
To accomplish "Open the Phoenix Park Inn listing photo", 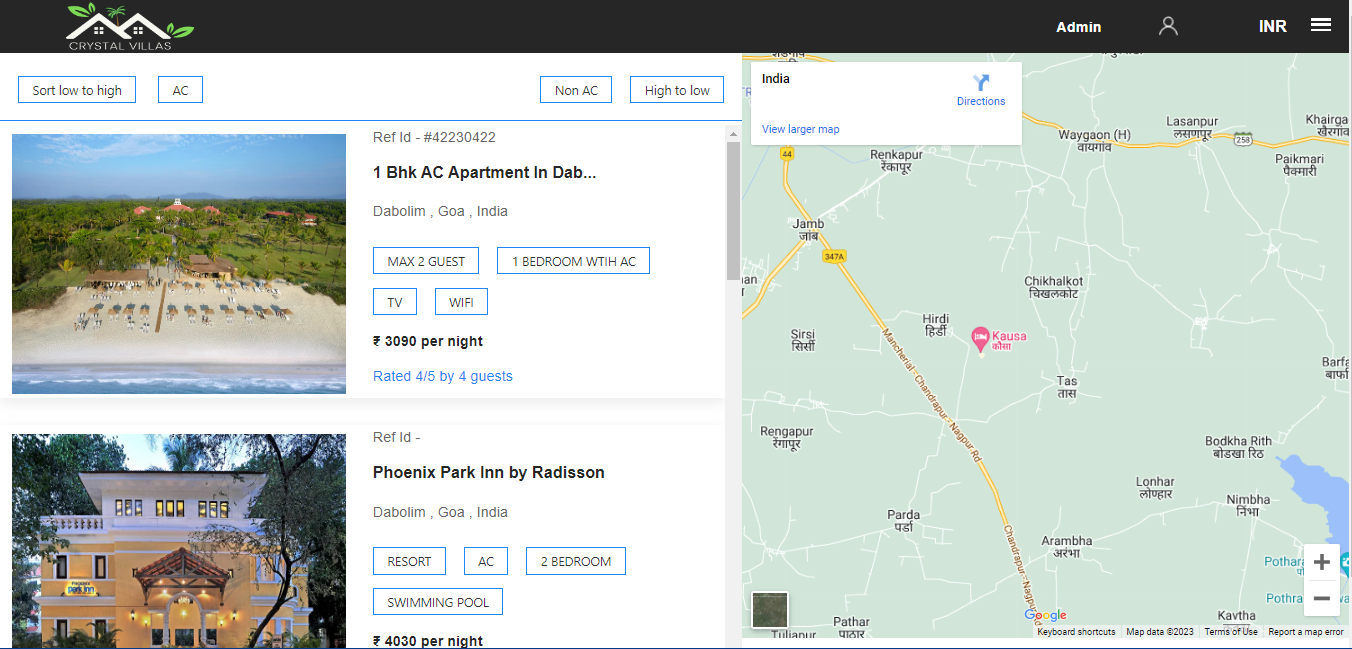I will pyautogui.click(x=178, y=540).
